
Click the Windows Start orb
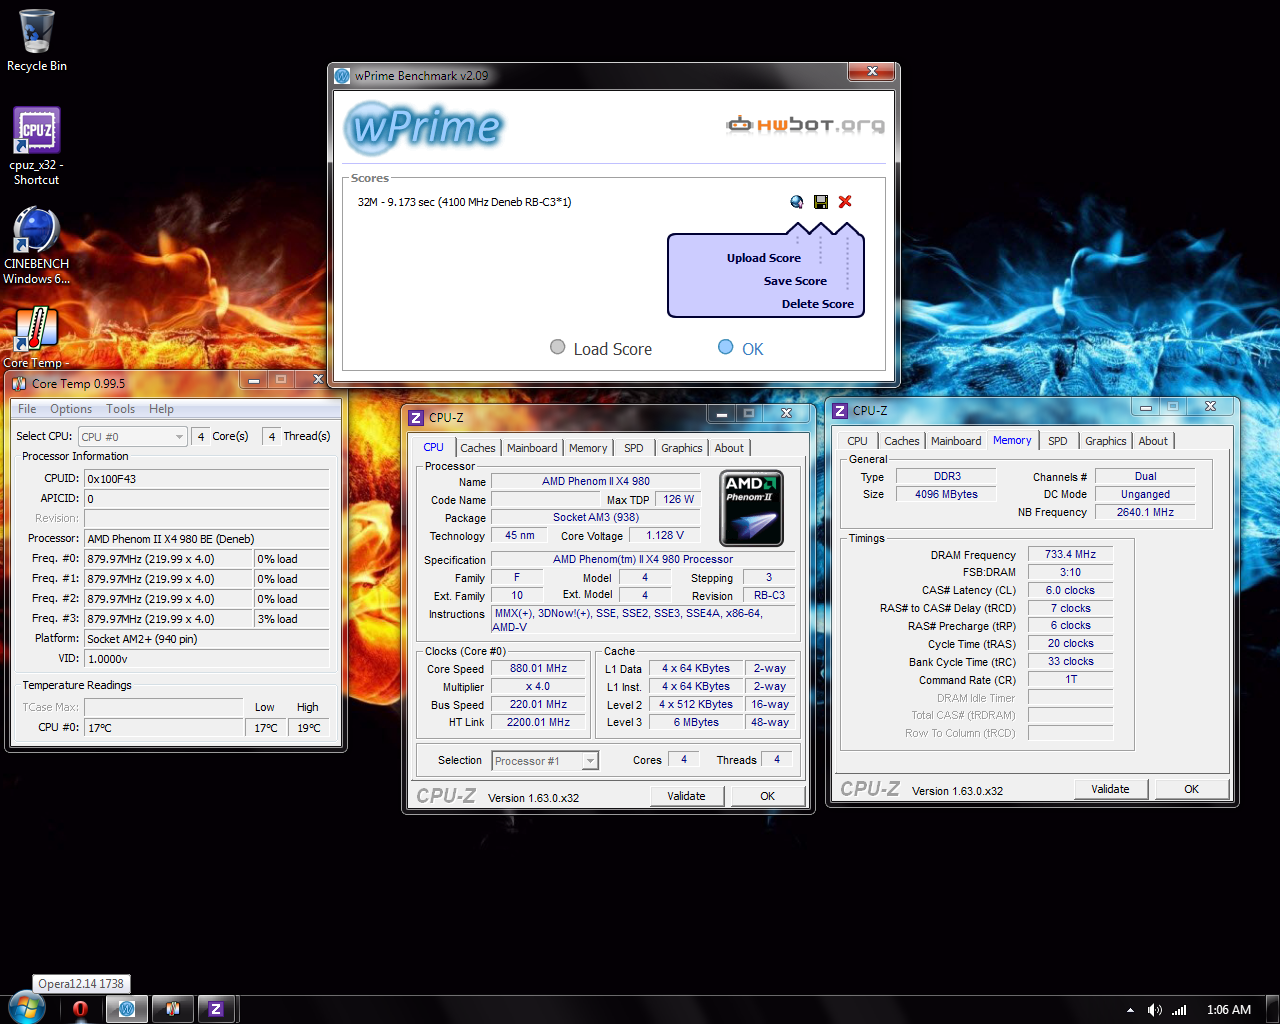(27, 1008)
